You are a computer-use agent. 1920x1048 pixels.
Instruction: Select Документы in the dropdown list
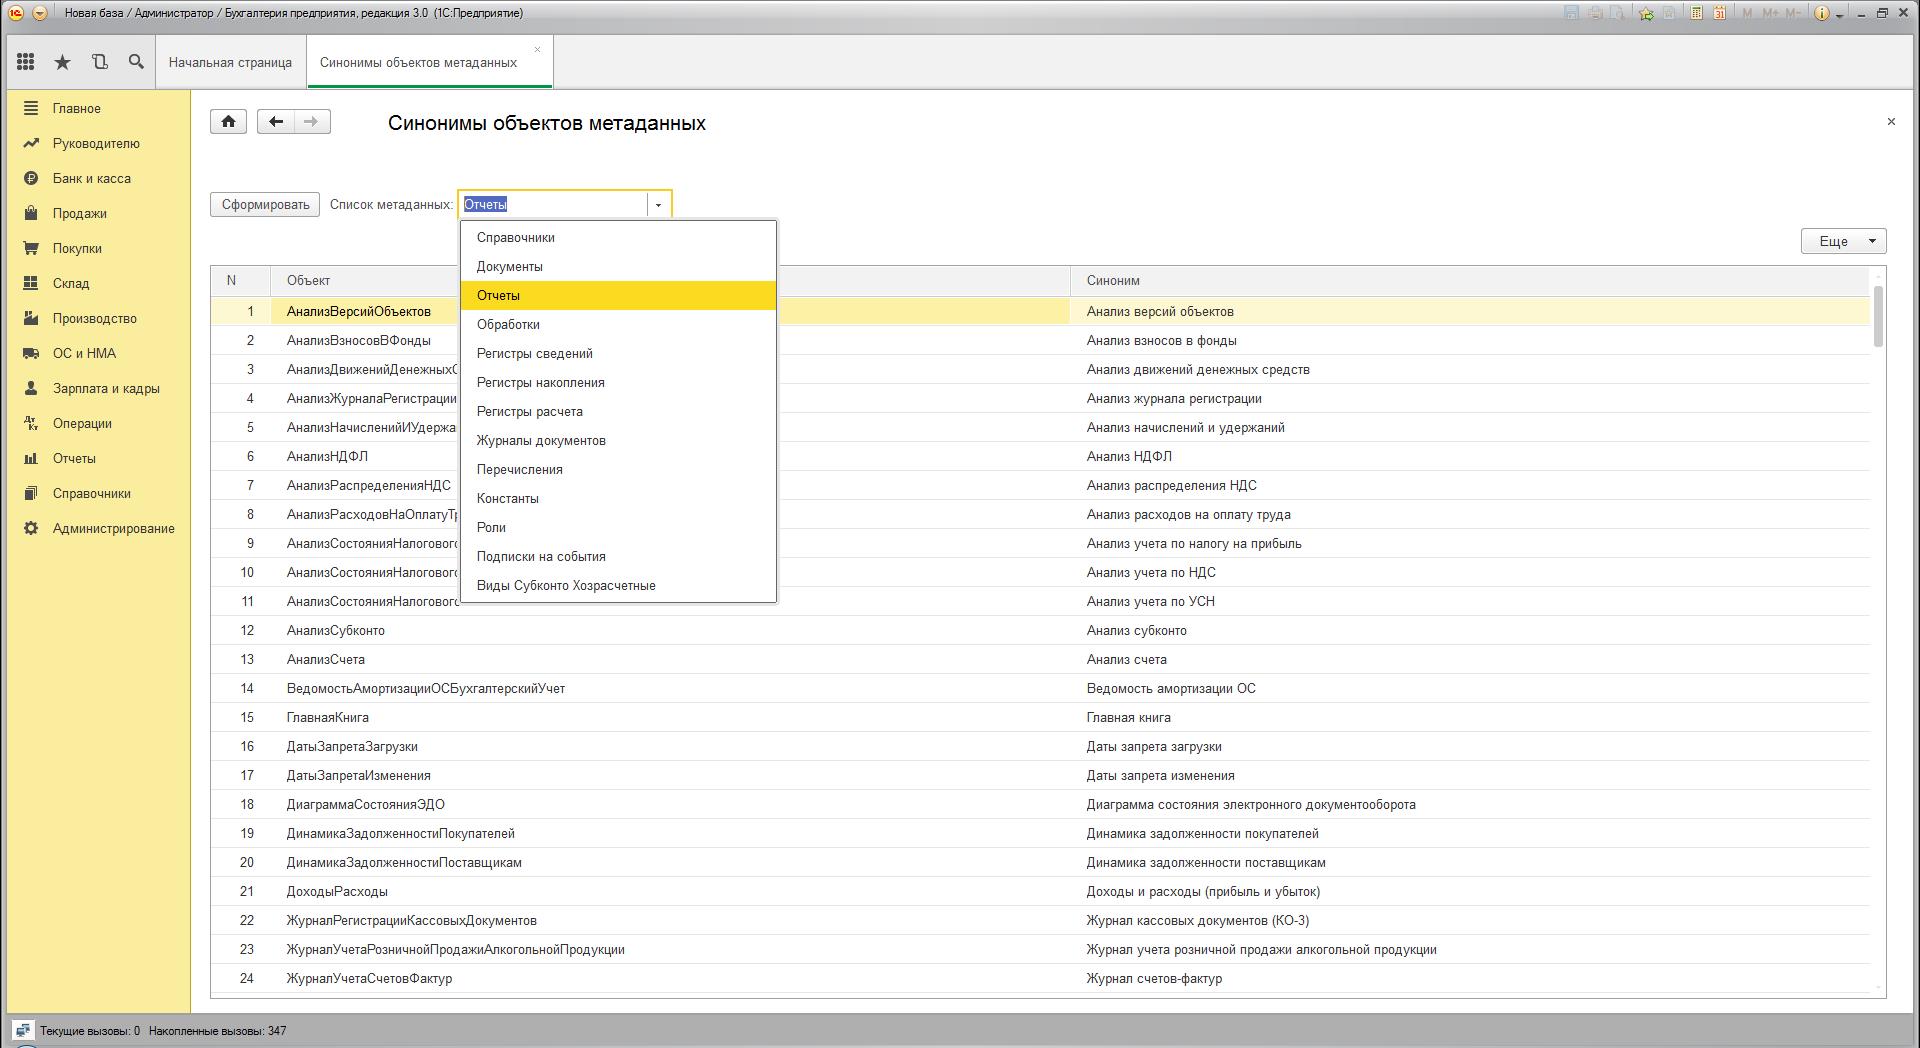point(618,266)
